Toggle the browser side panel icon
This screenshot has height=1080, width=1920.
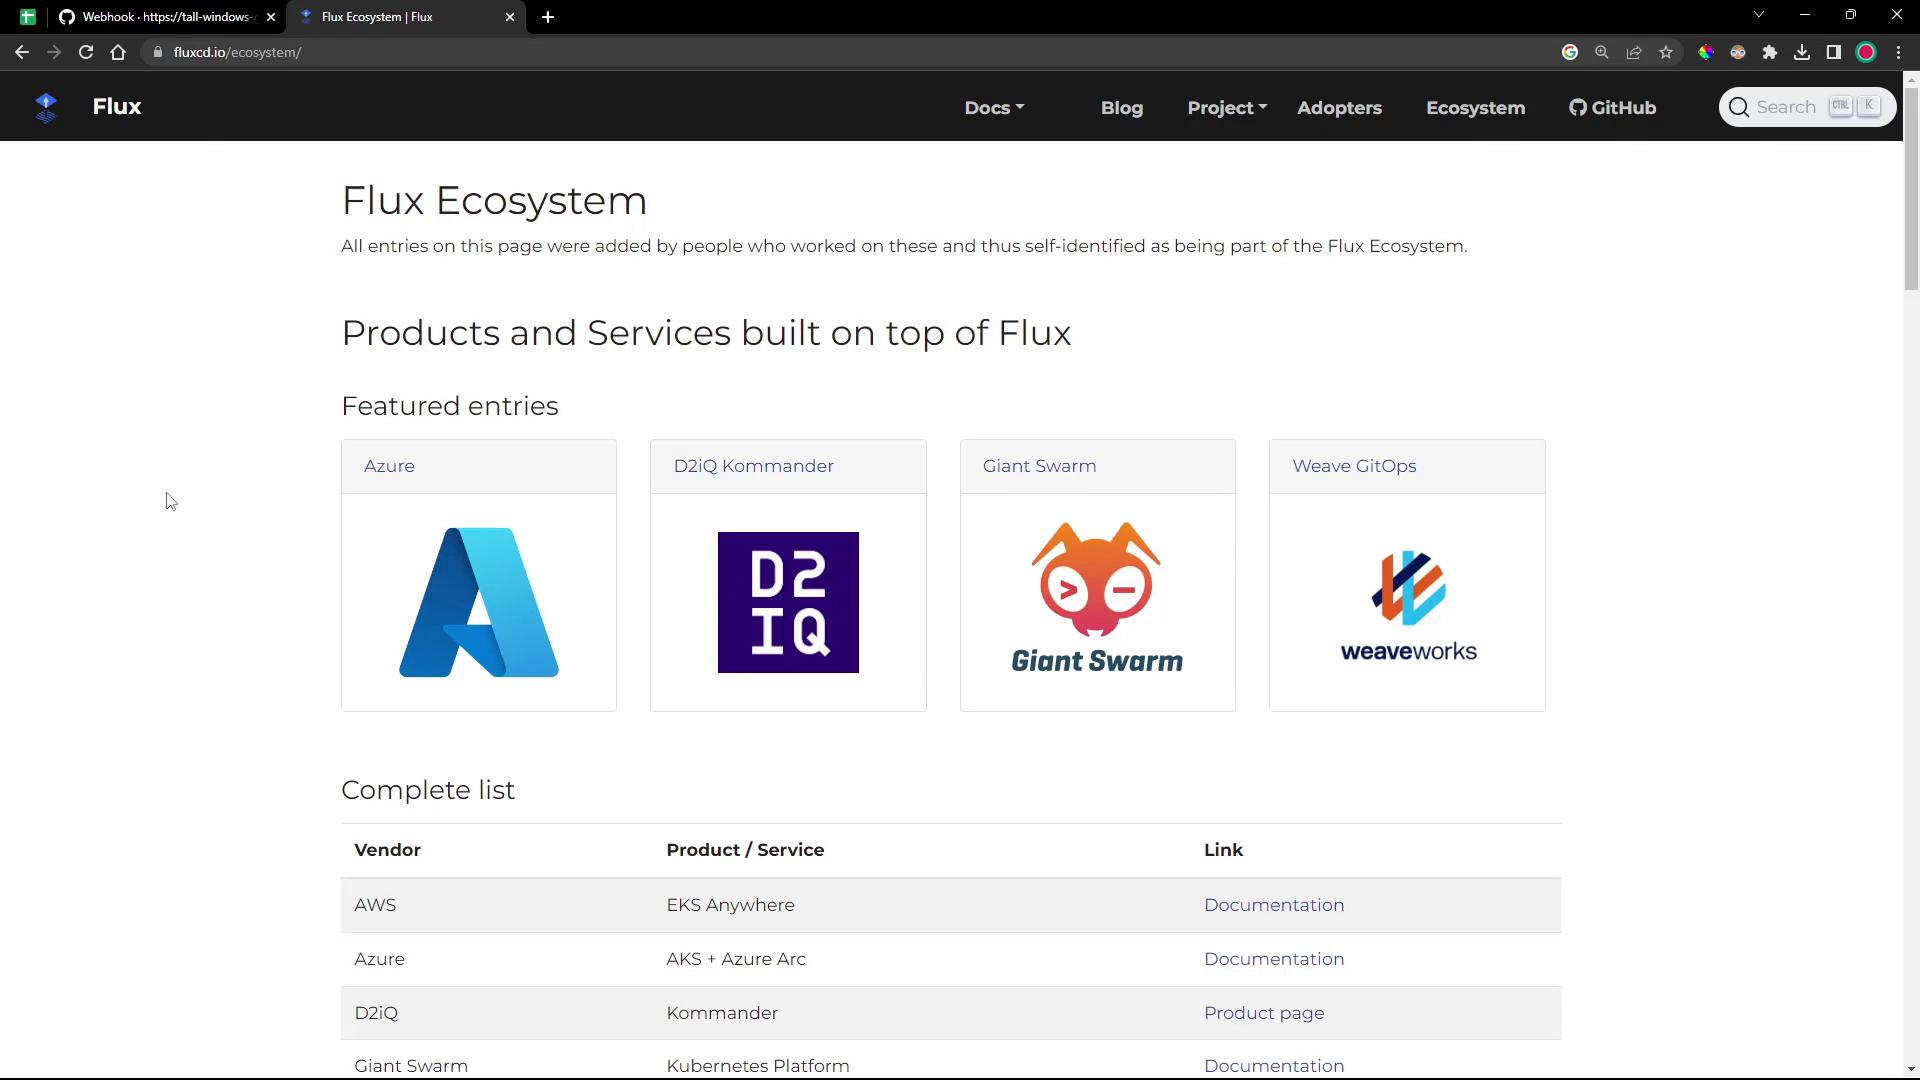click(x=1834, y=52)
